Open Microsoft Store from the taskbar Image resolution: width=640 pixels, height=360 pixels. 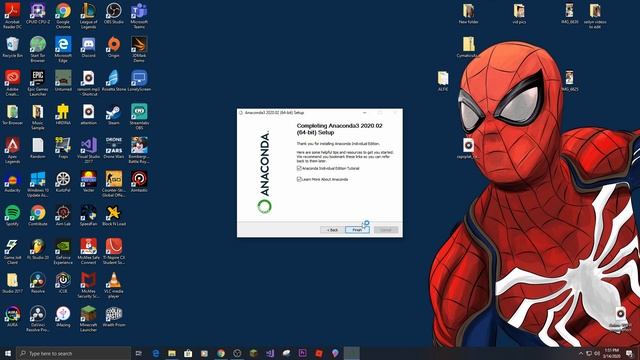[188, 353]
